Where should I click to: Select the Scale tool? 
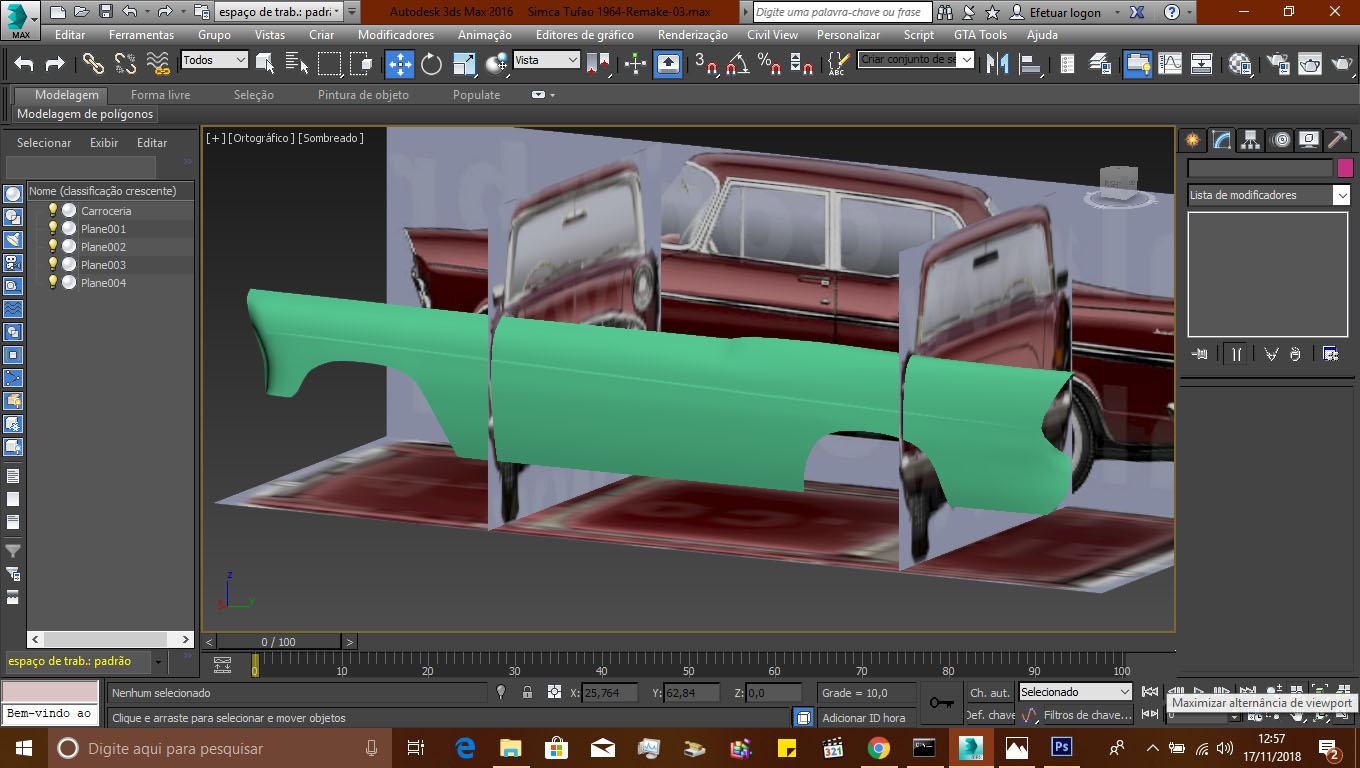coord(464,64)
